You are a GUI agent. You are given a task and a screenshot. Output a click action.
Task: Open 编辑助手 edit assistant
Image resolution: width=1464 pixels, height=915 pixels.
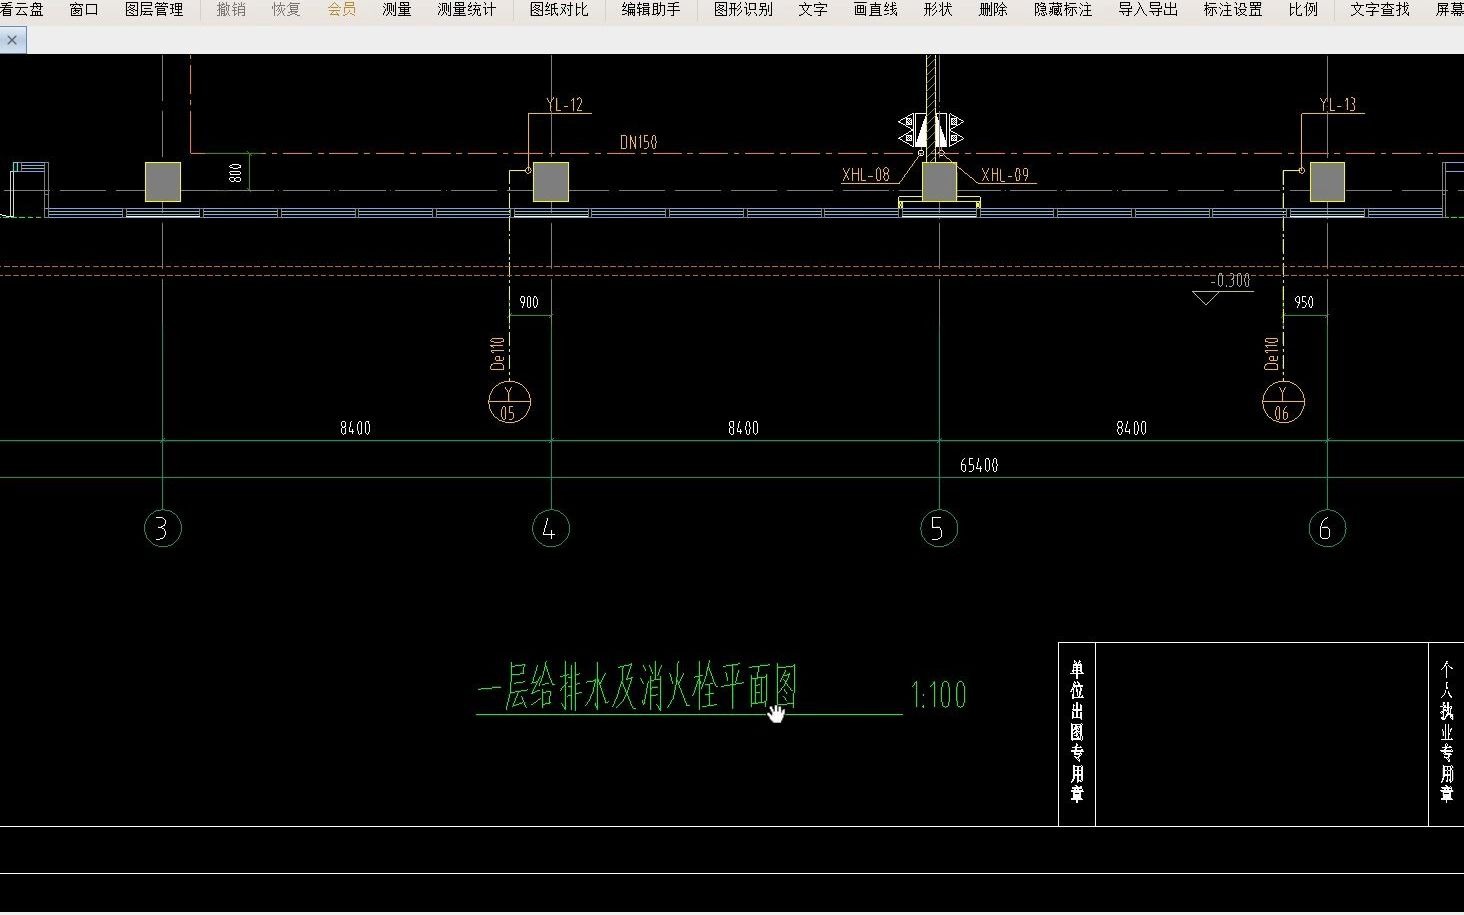pyautogui.click(x=651, y=10)
